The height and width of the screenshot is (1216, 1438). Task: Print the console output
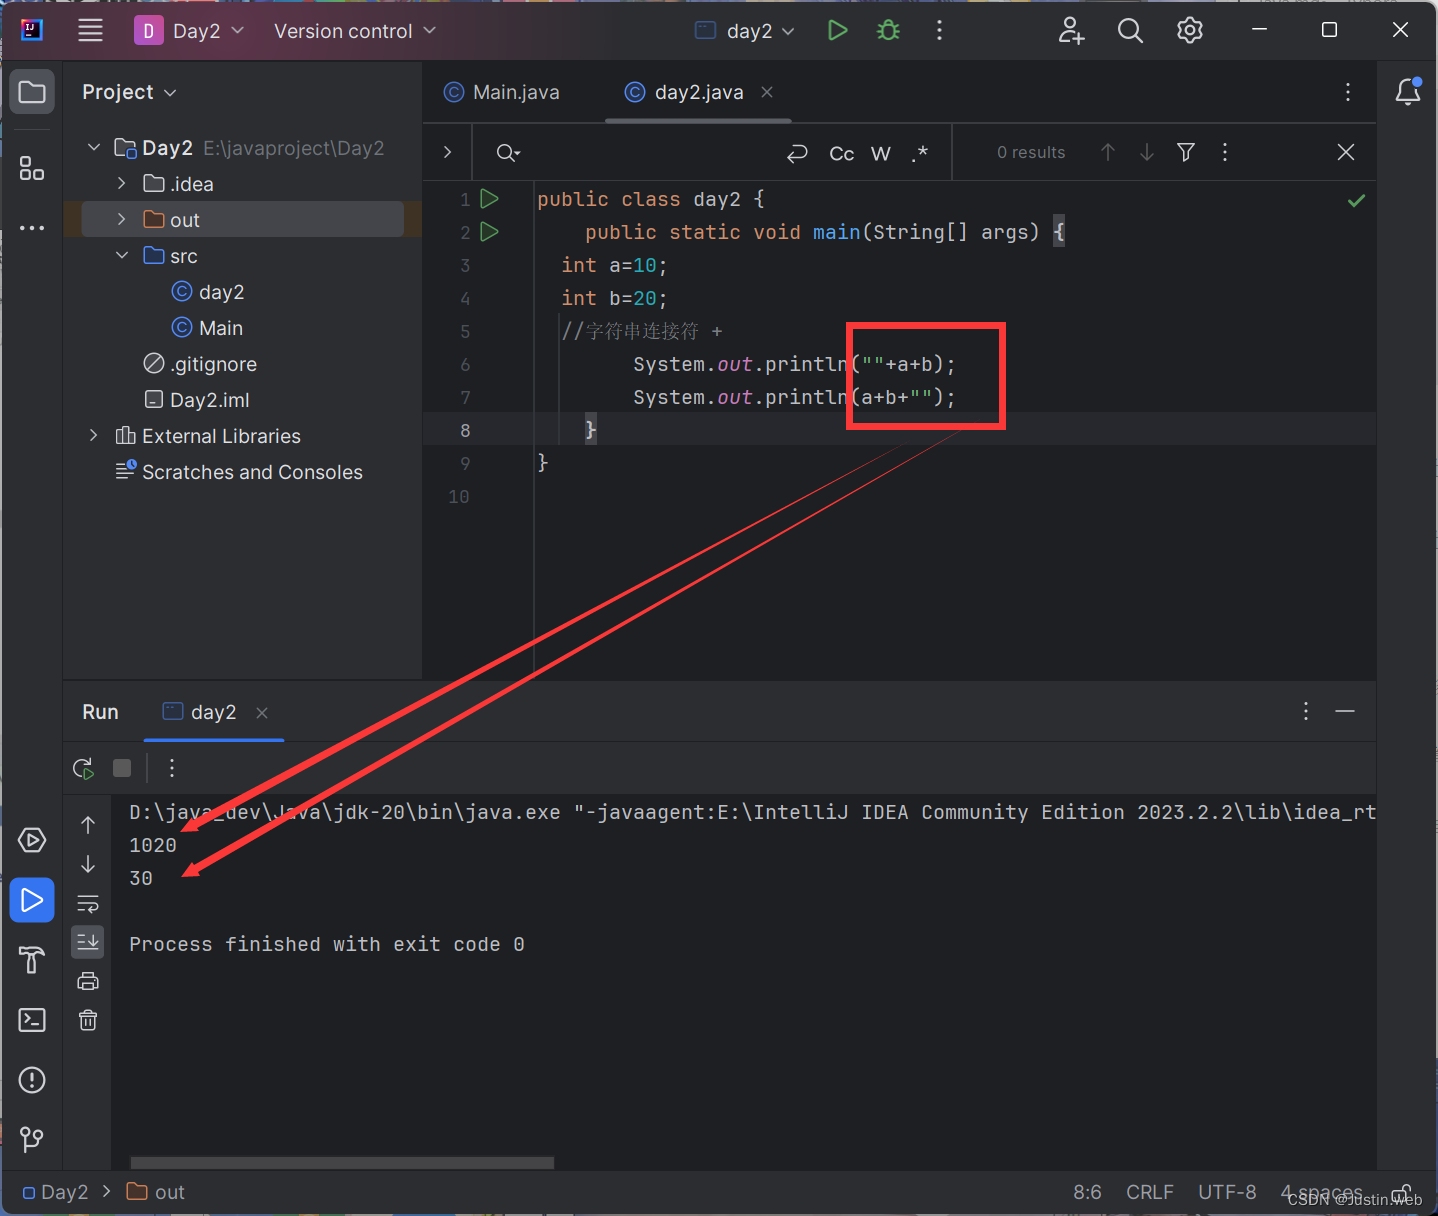[88, 981]
